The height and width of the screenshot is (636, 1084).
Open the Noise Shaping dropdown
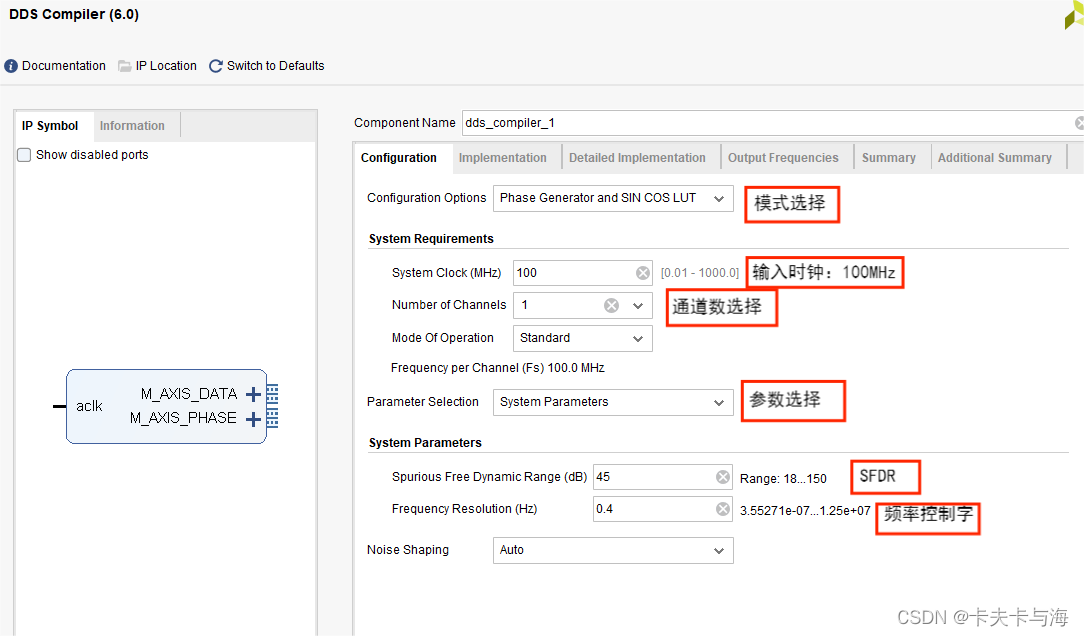point(613,550)
